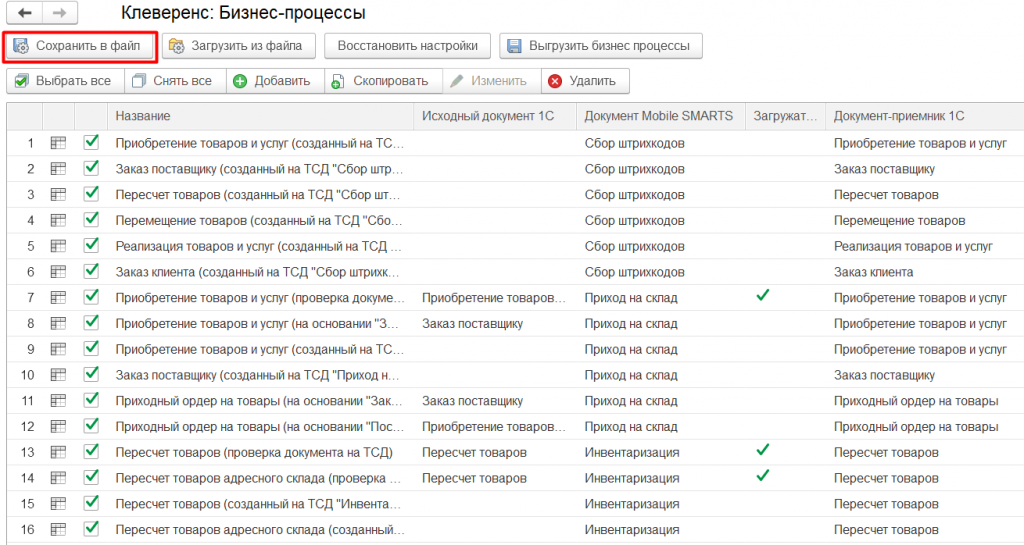Click 'Выбрать все' toolbar button
Viewport: 1024px width, 545px height.
click(x=65, y=81)
